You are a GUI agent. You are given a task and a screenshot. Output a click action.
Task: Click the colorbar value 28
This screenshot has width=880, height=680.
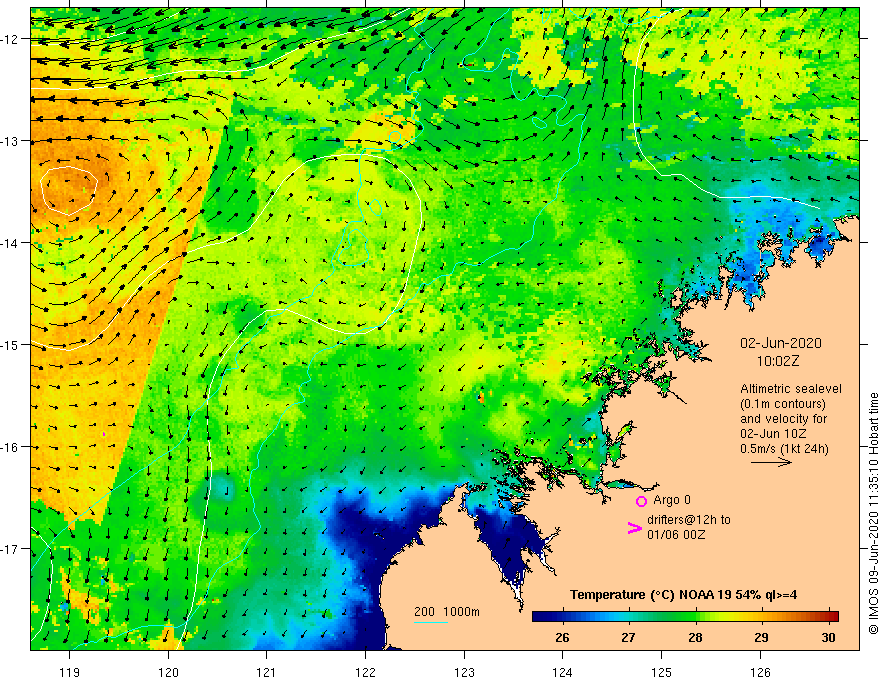(x=695, y=637)
